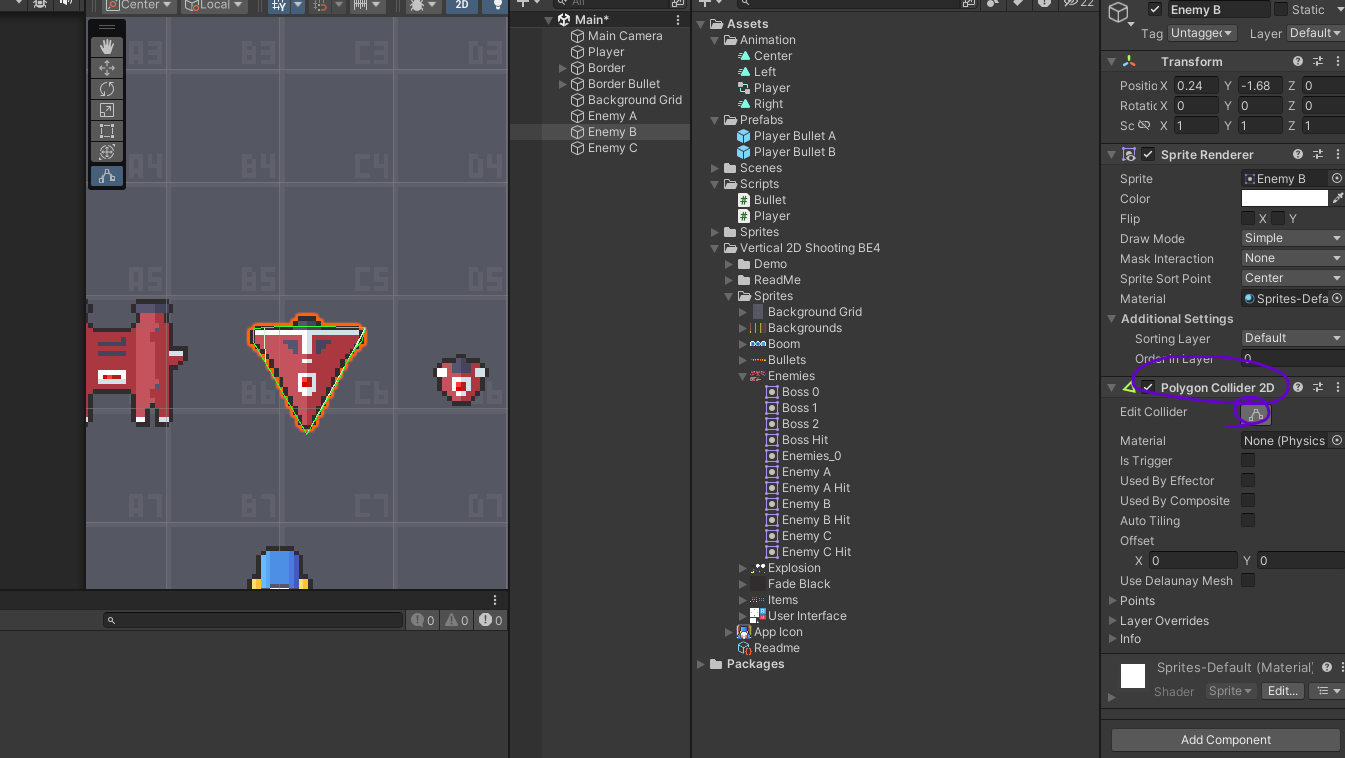The height and width of the screenshot is (758, 1345).
Task: Toggle scene lighting bulb icon
Action: tap(496, 5)
